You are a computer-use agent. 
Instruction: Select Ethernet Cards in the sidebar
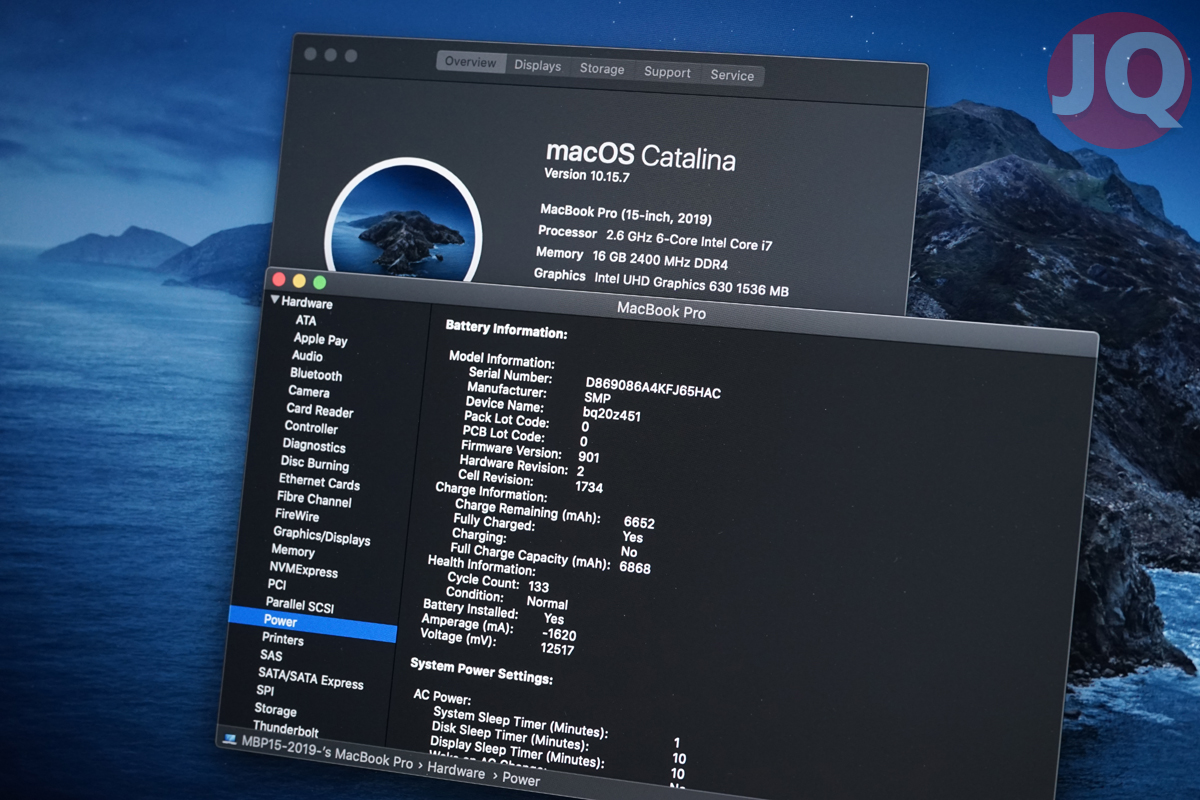(x=319, y=482)
